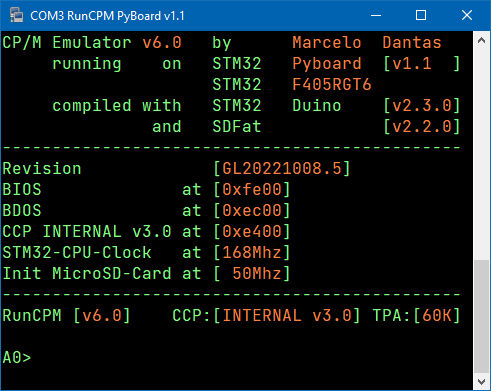Click the A0> command prompt
Screen dimensions: 491x391
point(17,358)
